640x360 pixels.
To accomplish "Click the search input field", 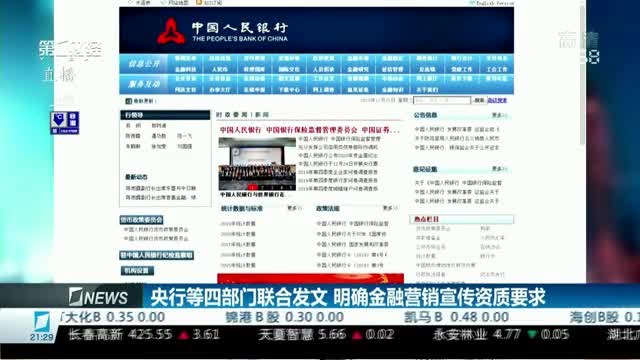I will tap(442, 100).
